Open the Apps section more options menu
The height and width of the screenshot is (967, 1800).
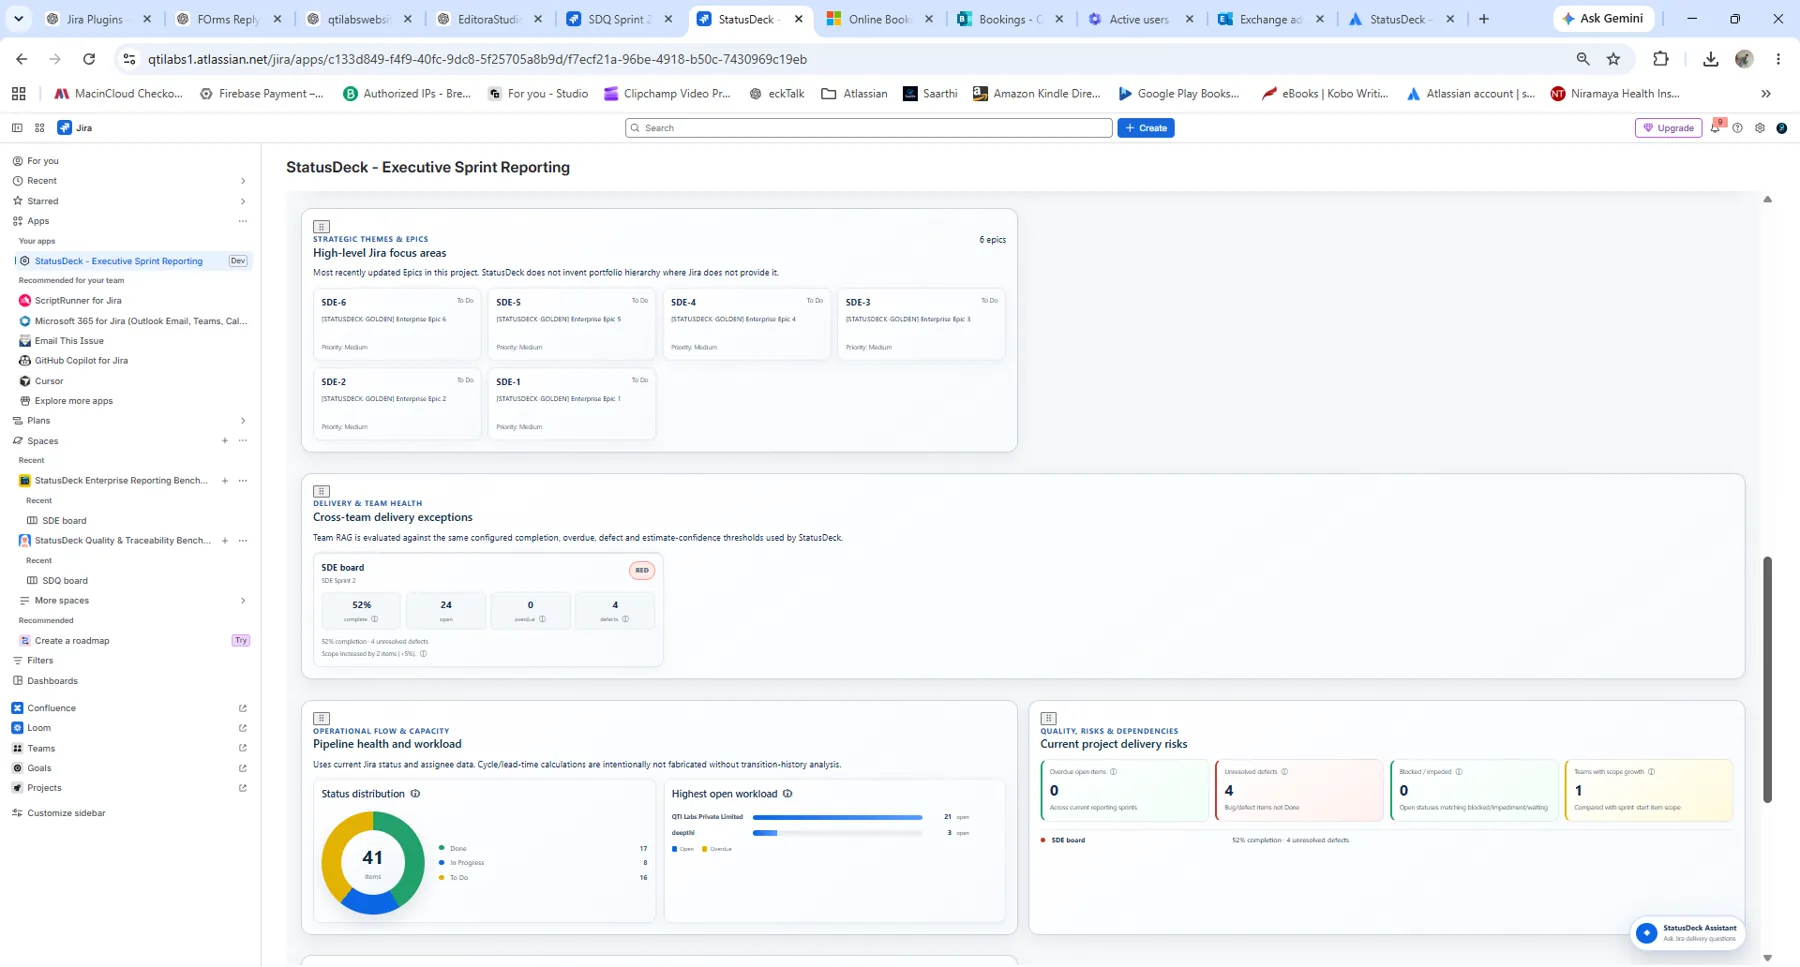pos(243,221)
